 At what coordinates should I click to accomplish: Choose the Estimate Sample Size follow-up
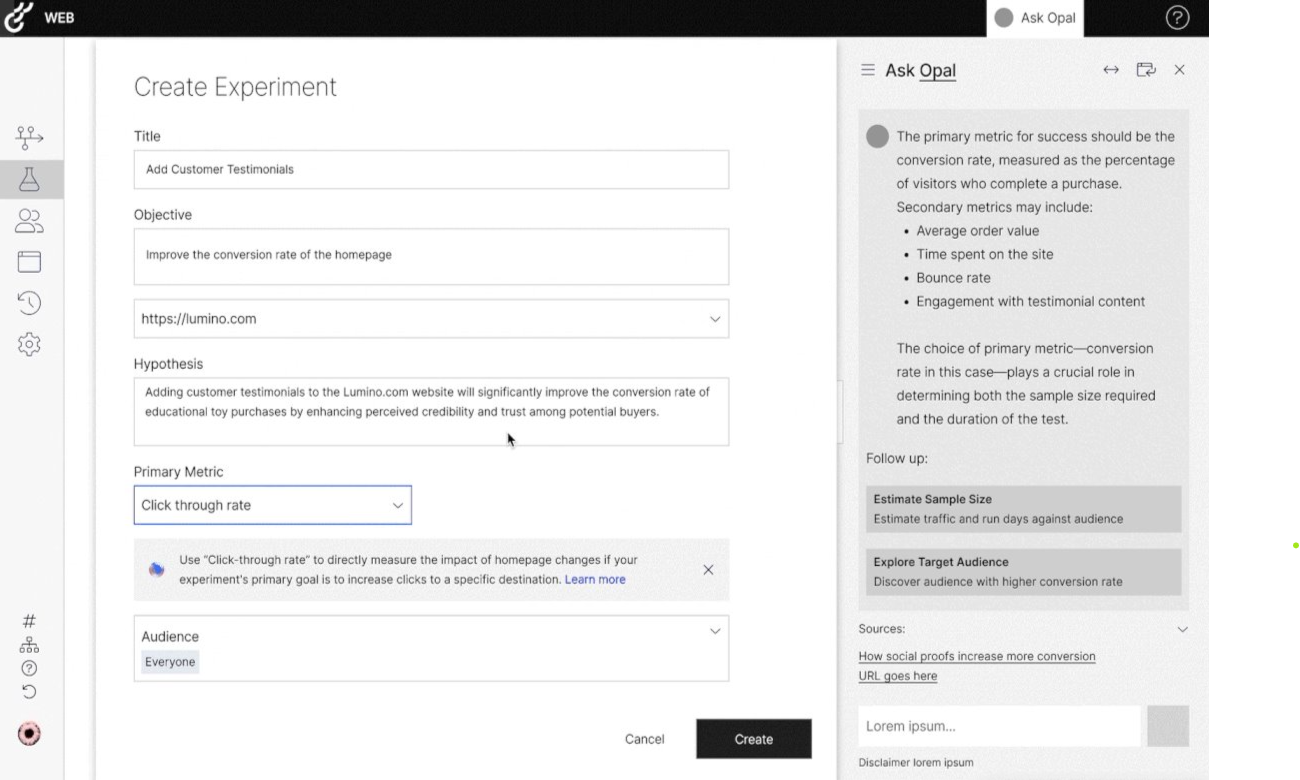click(1023, 509)
